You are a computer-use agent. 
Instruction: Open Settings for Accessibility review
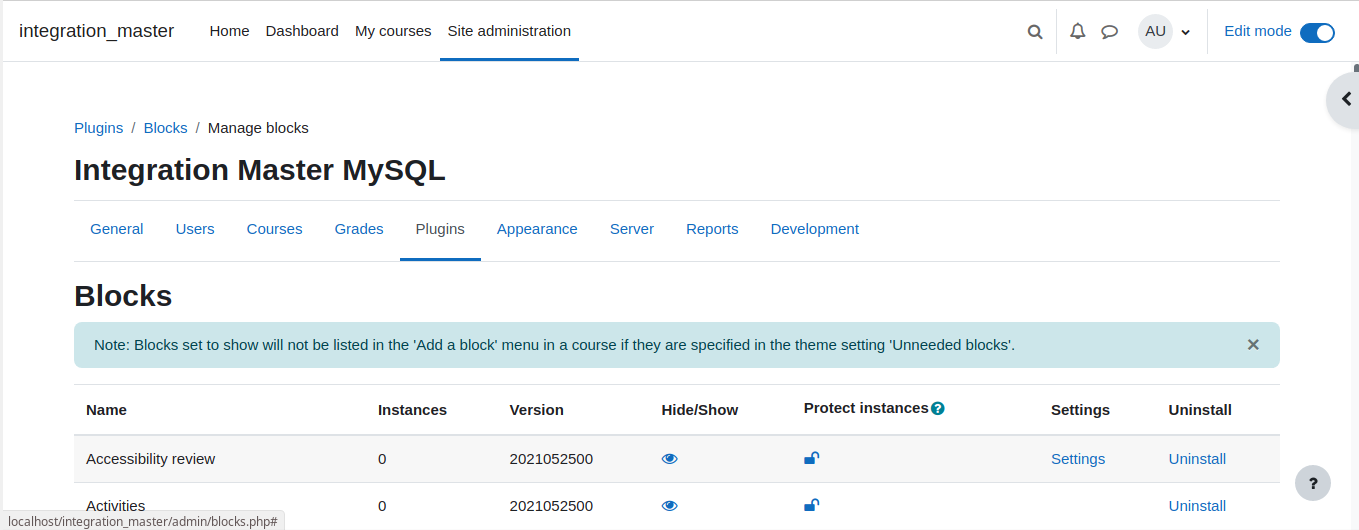coord(1078,459)
